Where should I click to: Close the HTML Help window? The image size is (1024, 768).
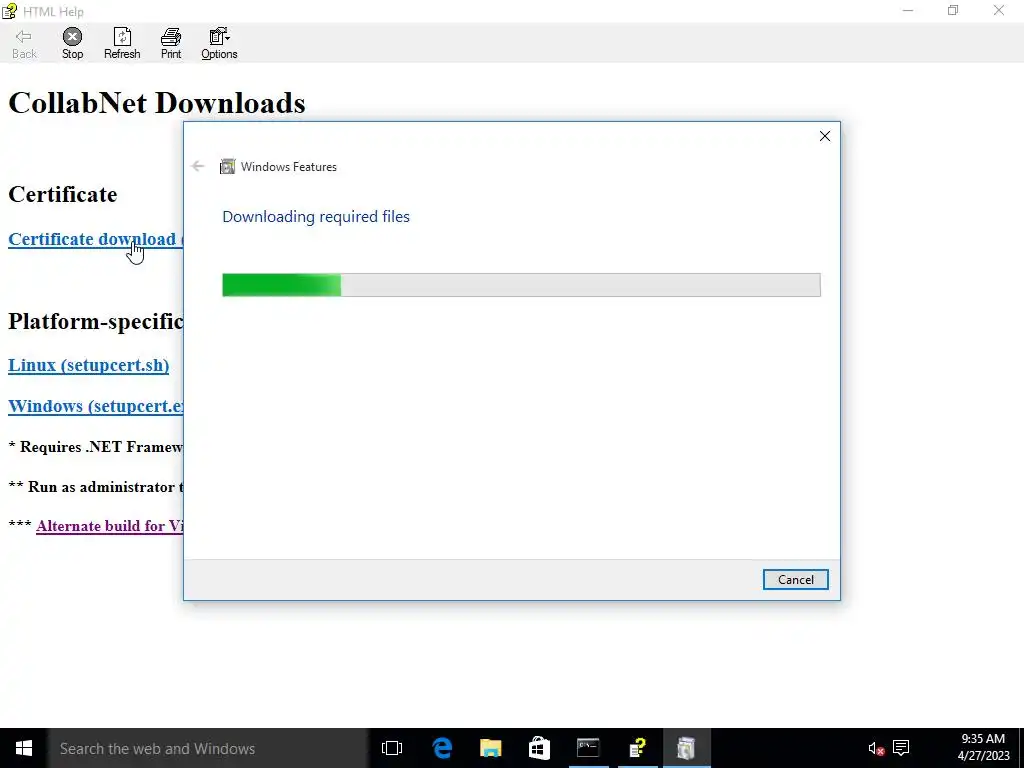pyautogui.click(x=999, y=10)
